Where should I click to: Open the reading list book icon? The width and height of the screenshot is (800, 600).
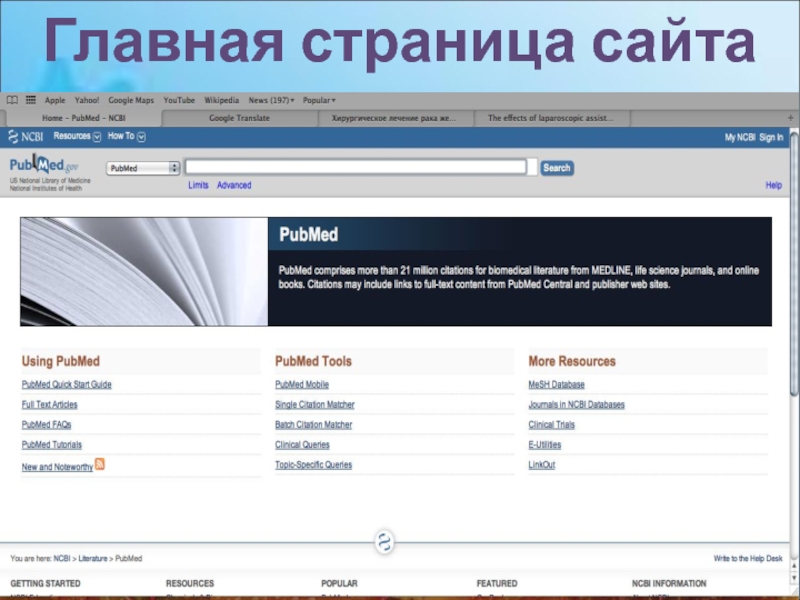[x=12, y=100]
